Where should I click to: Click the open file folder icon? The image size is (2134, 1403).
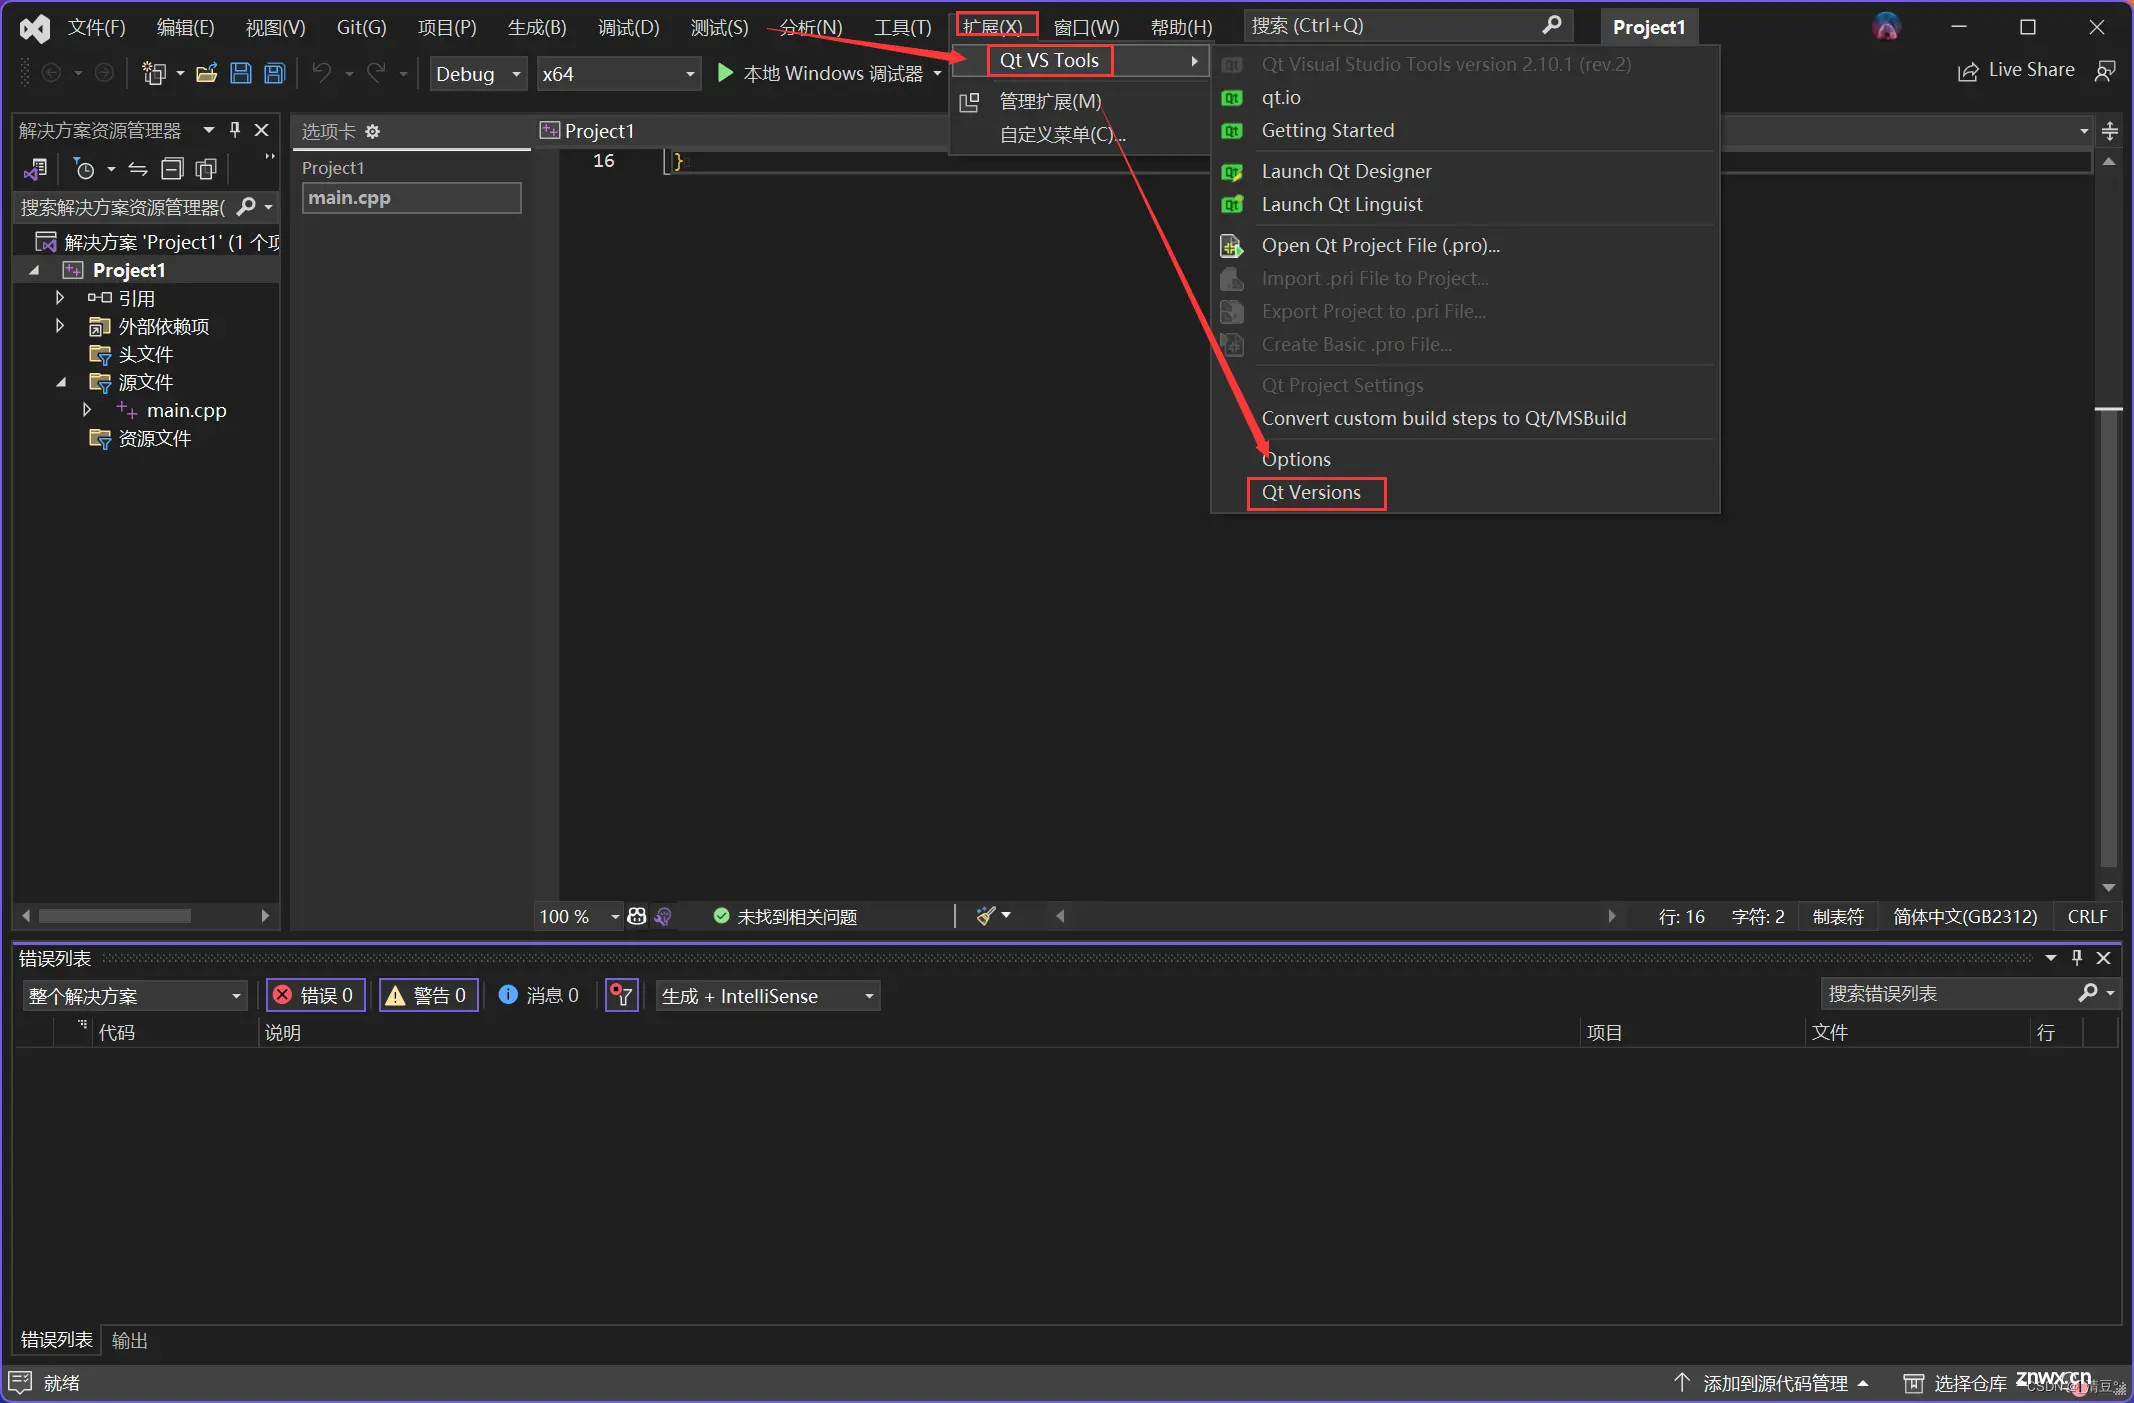(x=207, y=73)
